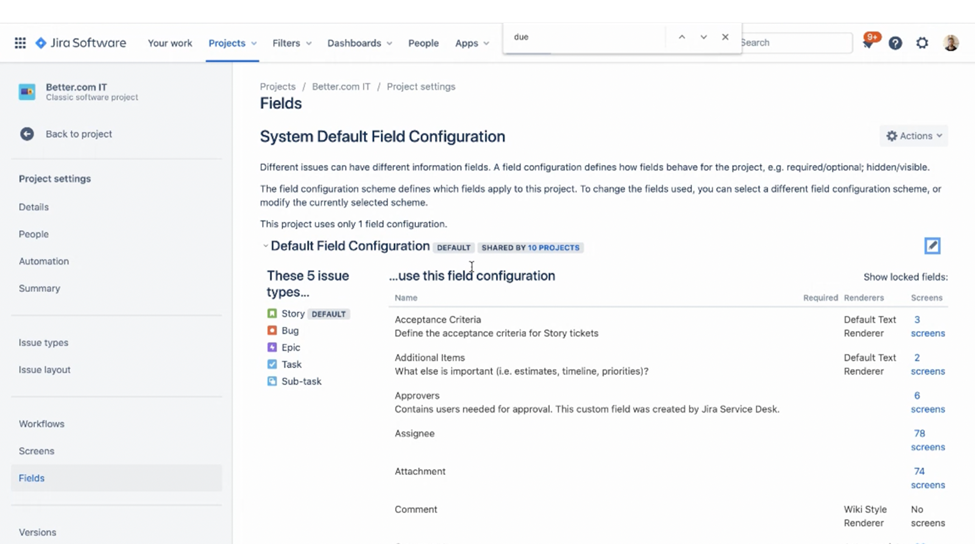Viewport: 975px width, 544px height.
Task: Click the Better.com IT project avatar
Action: point(27,92)
